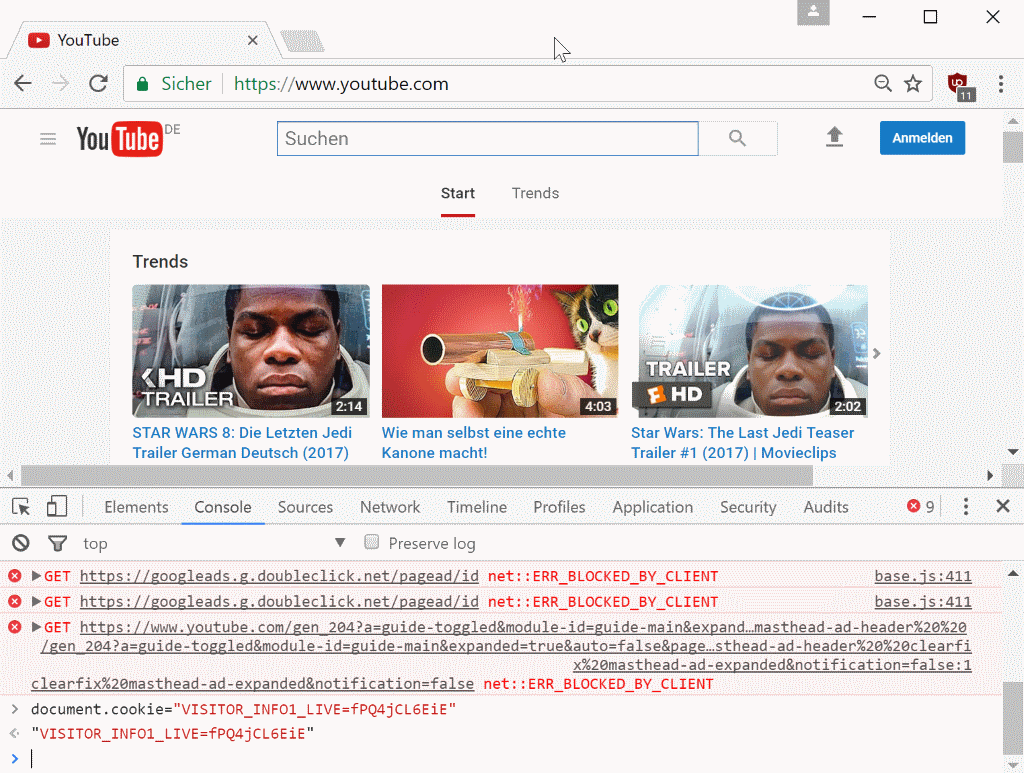This screenshot has height=773, width=1024.
Task: Open the Sources tab
Action: tap(305, 507)
